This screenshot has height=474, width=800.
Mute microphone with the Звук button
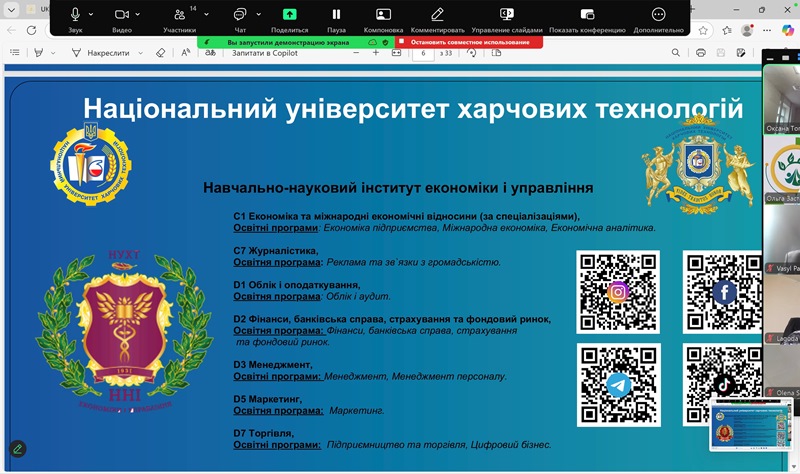(76, 15)
